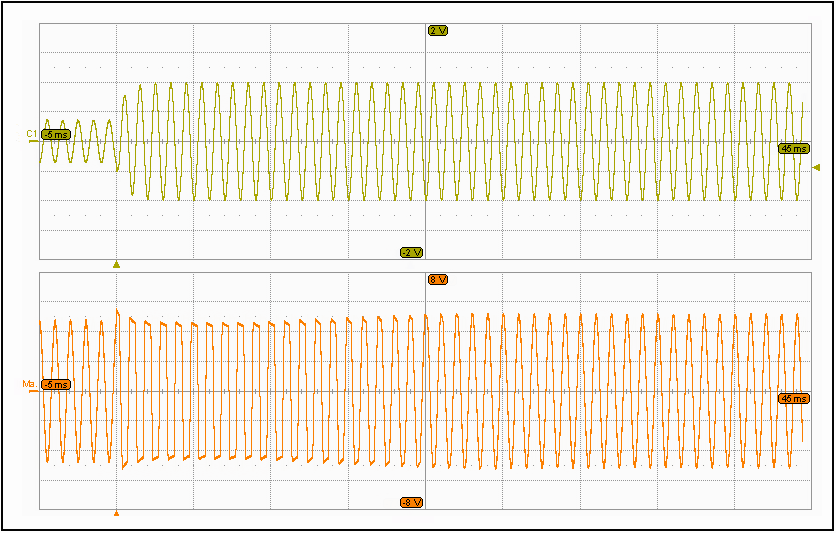This screenshot has height=533, width=836.
Task: Click the orange math waveform trace
Action: tap(600, 390)
